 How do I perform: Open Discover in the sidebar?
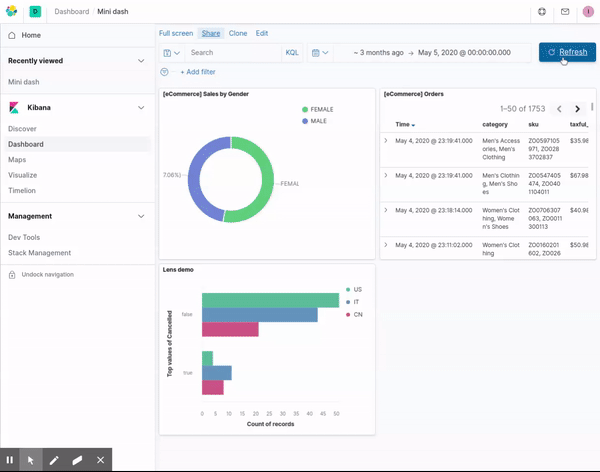point(22,129)
